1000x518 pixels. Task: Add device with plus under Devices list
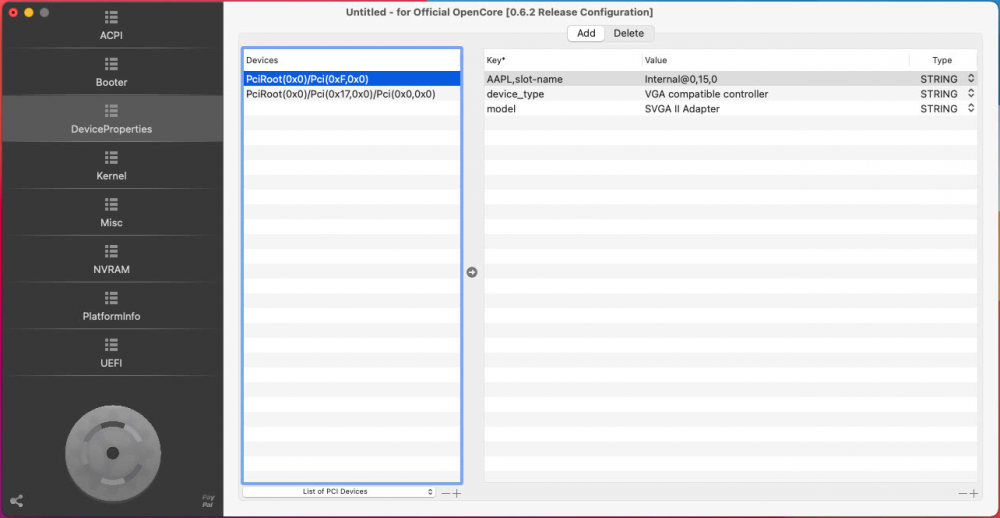click(x=457, y=493)
